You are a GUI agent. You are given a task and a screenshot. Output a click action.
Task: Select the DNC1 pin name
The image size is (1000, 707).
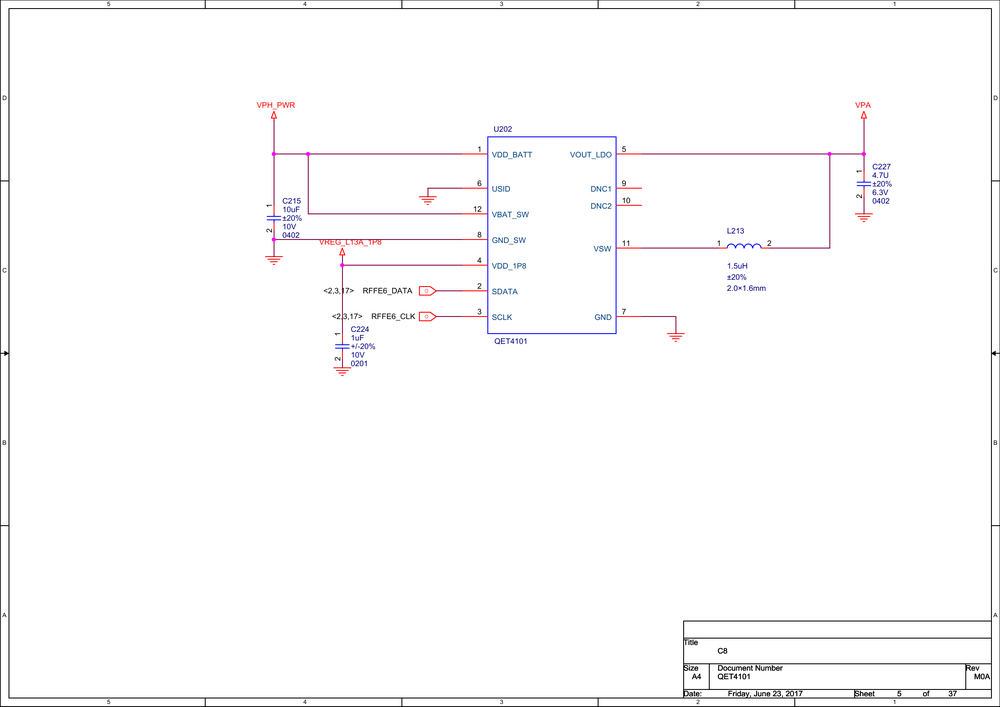coord(601,189)
